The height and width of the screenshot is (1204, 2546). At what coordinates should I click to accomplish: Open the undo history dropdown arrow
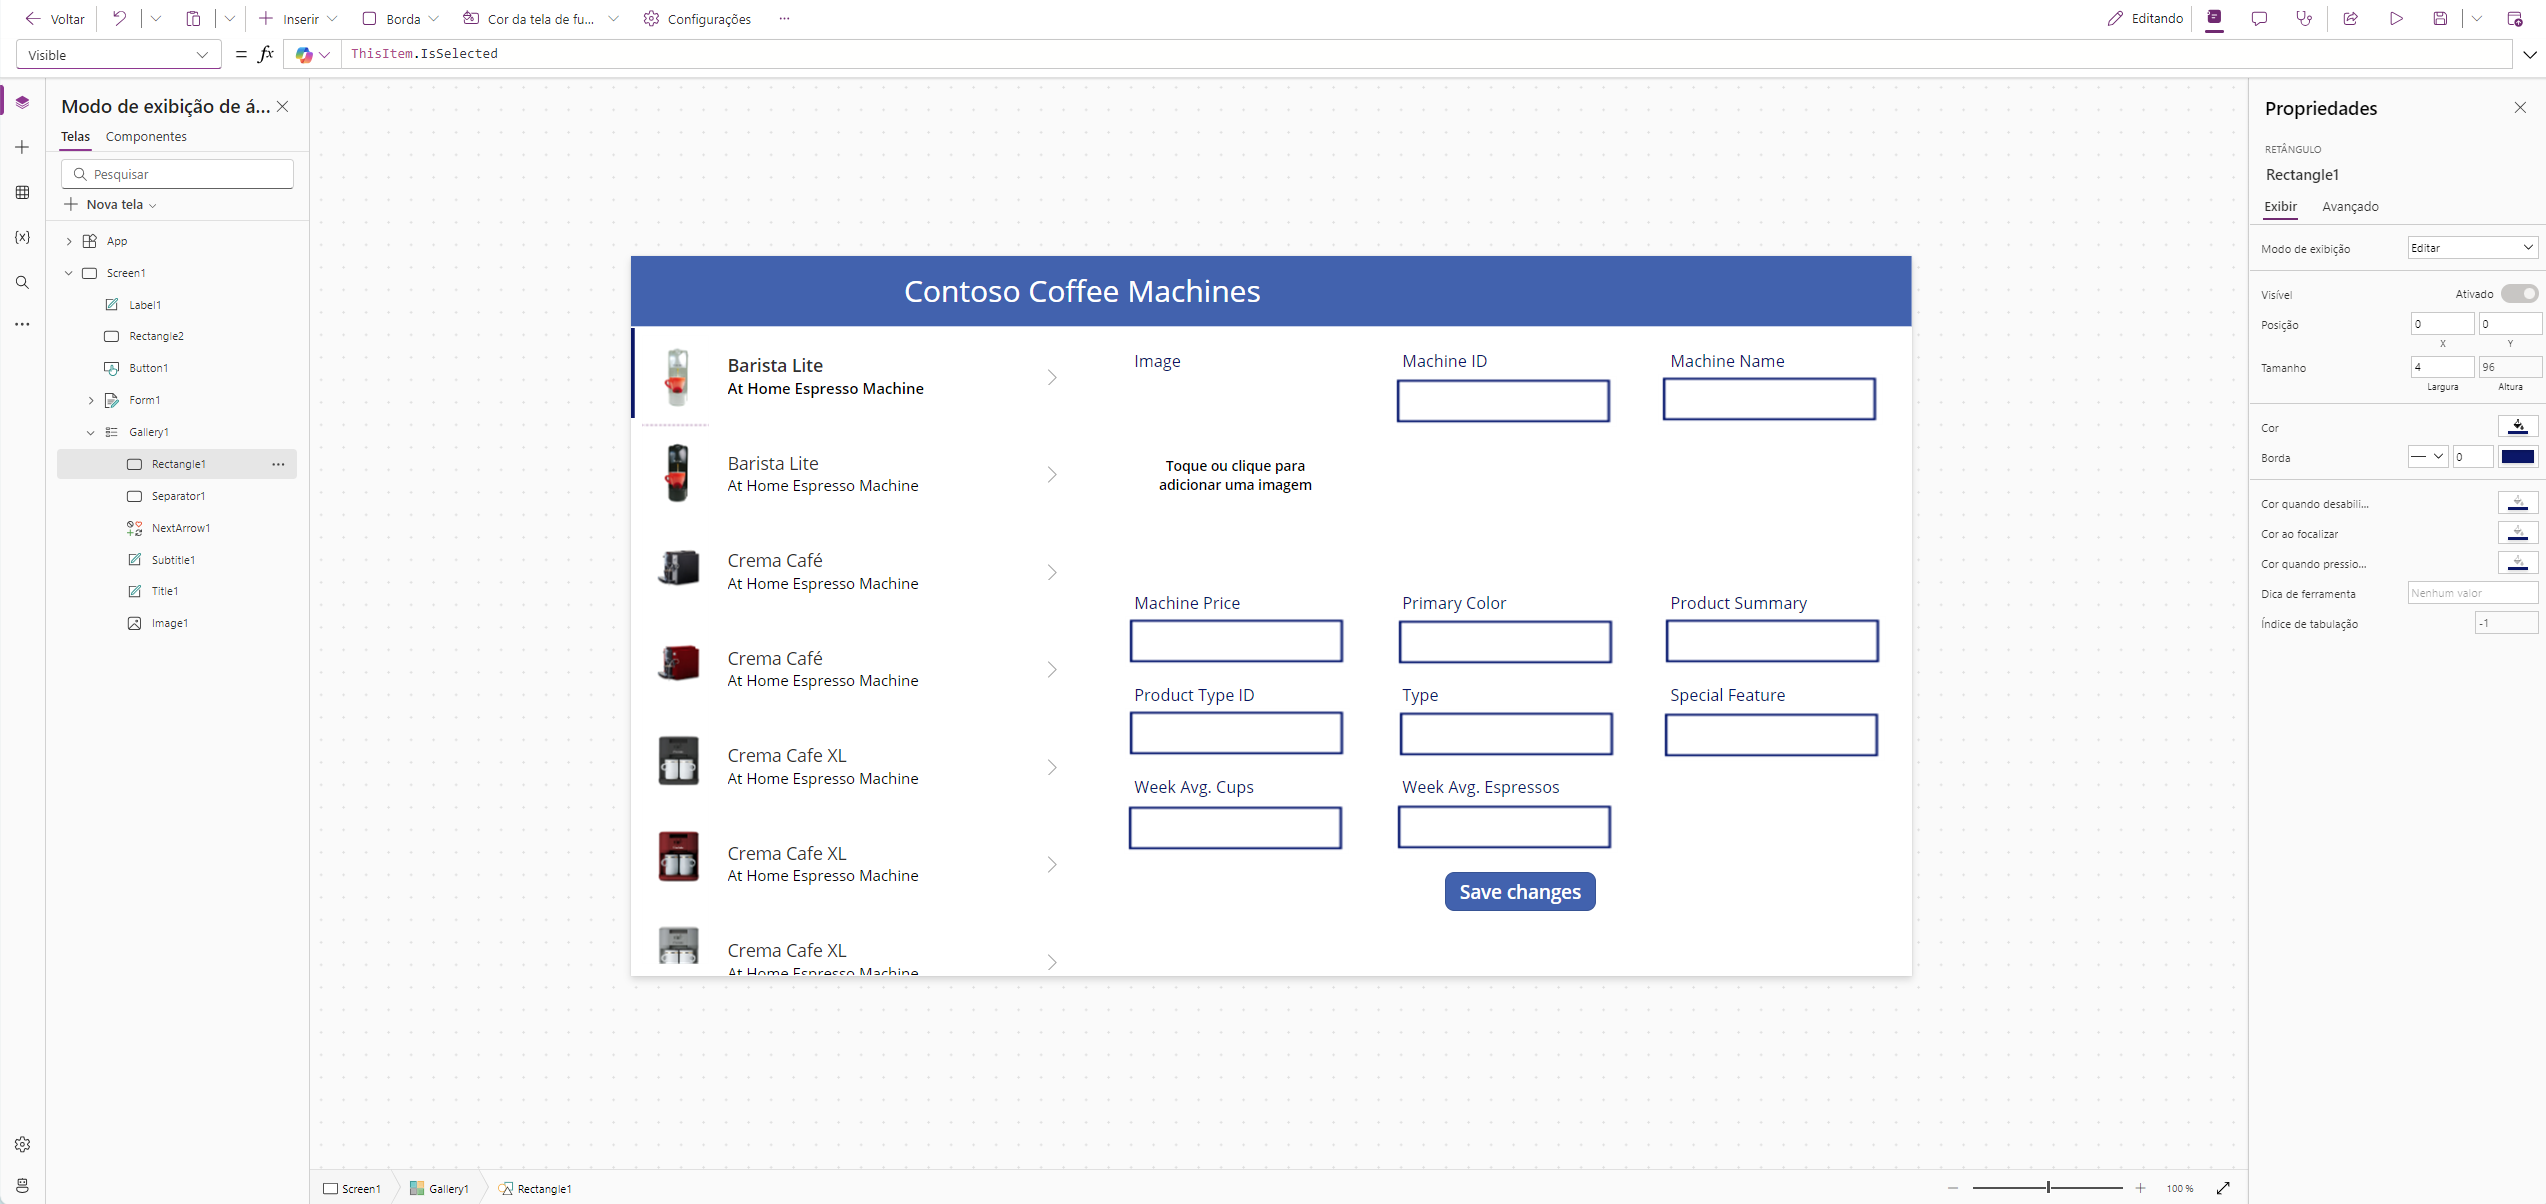click(156, 19)
